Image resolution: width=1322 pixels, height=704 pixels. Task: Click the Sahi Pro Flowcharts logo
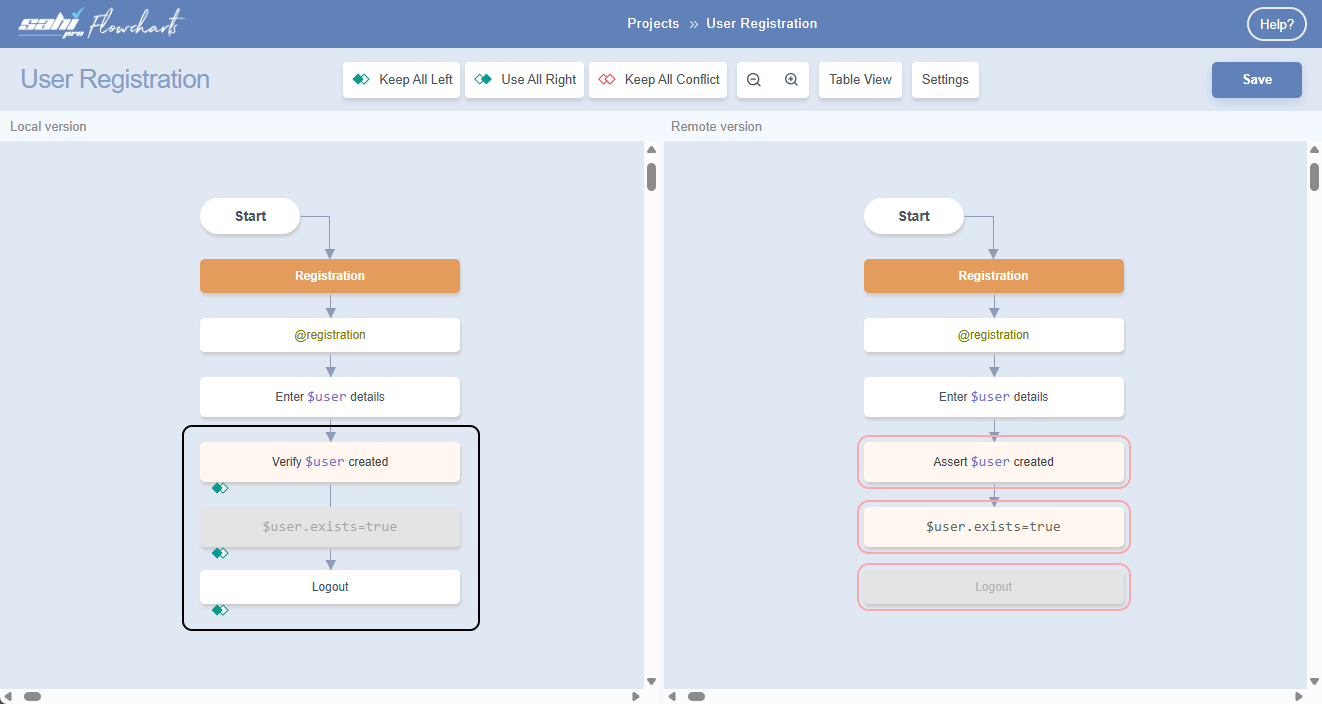click(x=101, y=24)
